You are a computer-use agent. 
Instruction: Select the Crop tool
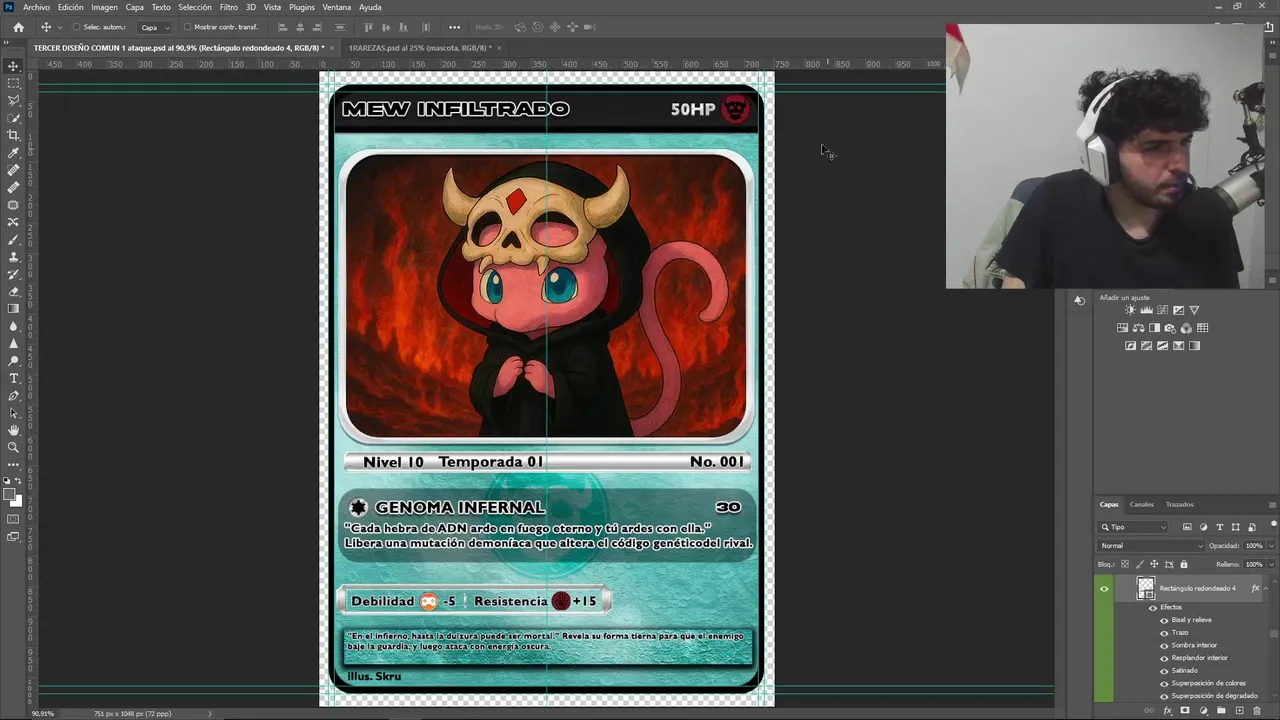click(13, 135)
